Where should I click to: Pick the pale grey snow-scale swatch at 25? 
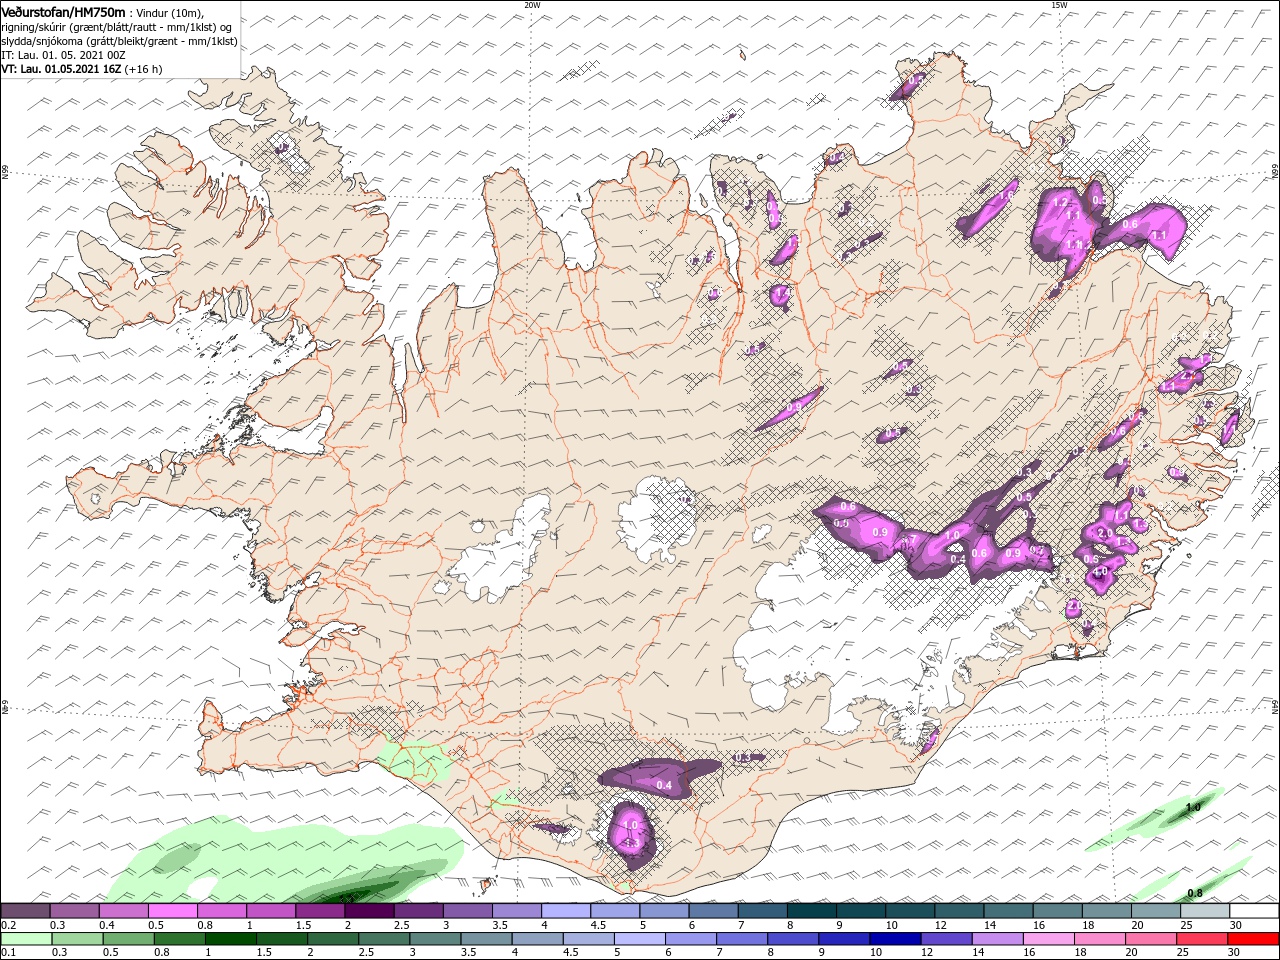tap(1204, 911)
